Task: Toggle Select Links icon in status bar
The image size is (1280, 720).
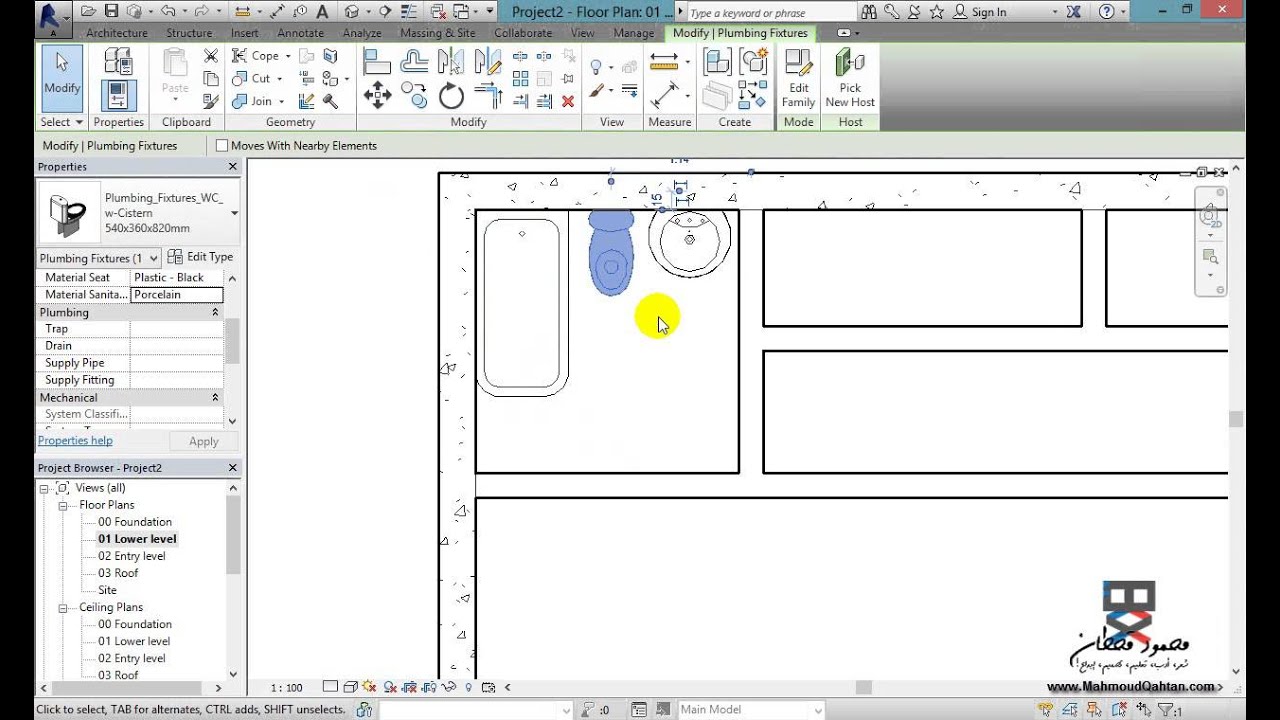Action: pyautogui.click(x=1046, y=710)
